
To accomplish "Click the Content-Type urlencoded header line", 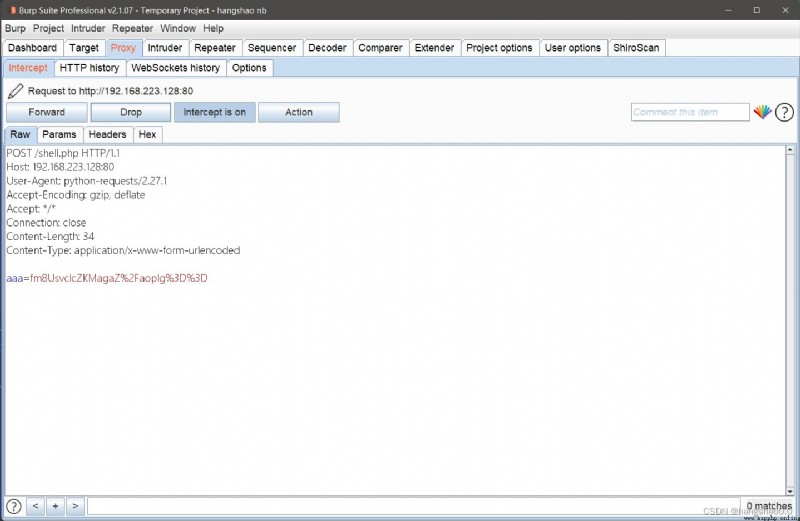I will coord(123,251).
